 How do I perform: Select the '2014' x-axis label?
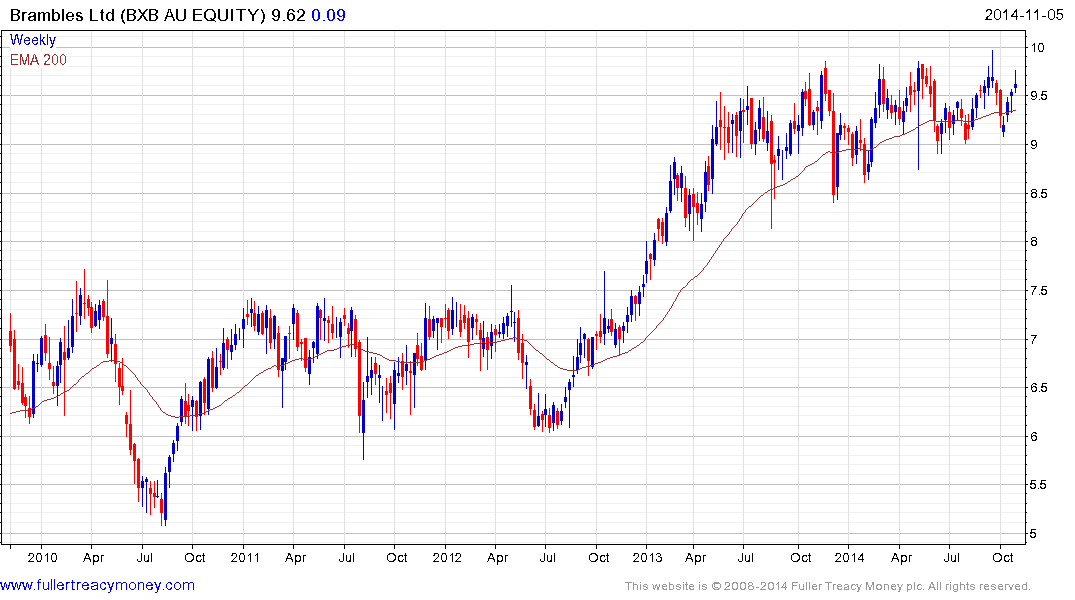pyautogui.click(x=849, y=557)
